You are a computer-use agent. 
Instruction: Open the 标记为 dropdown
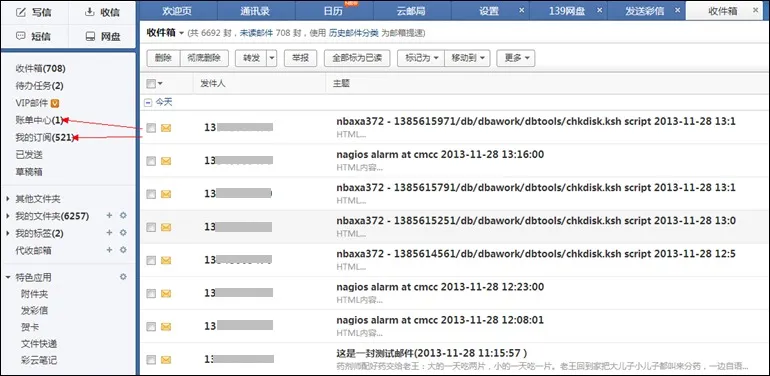[420, 58]
